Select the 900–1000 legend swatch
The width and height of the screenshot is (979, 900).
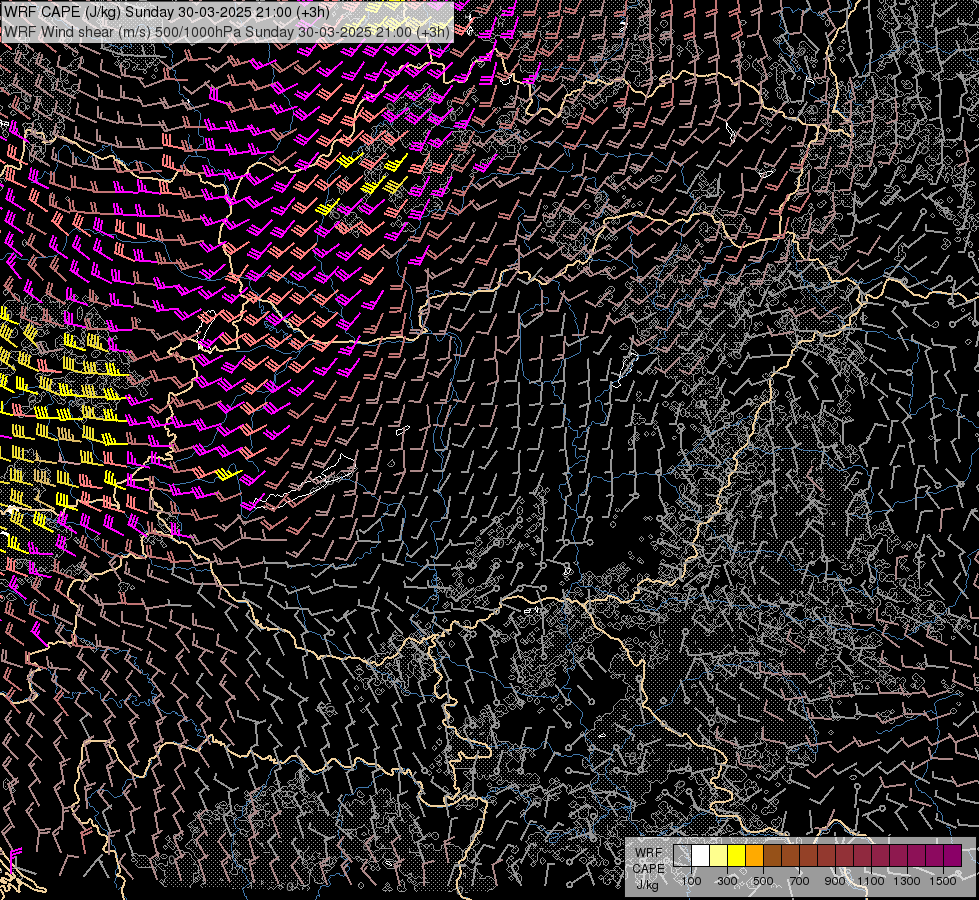[845, 856]
